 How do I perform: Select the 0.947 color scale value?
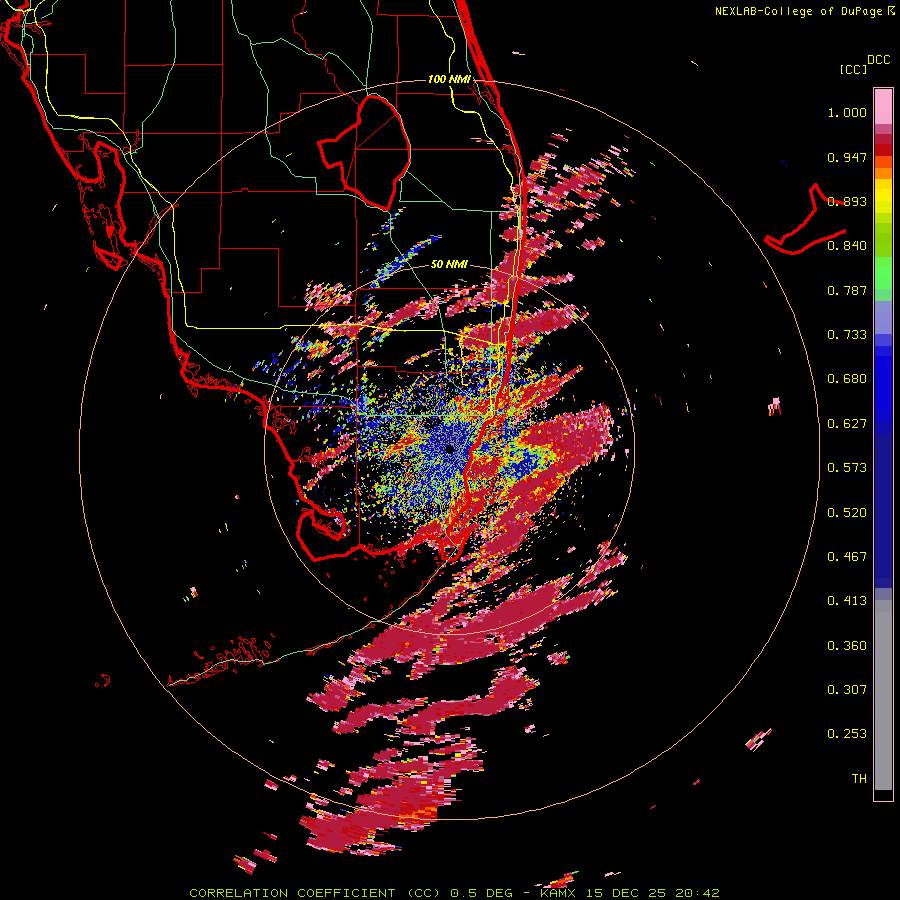[x=847, y=157]
